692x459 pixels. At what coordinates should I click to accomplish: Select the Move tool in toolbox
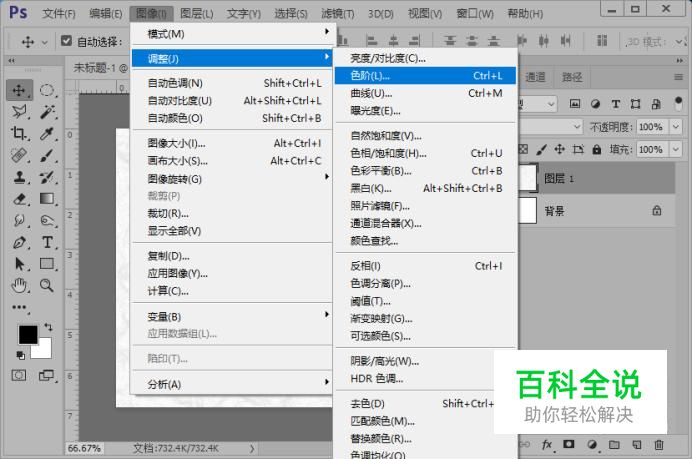coord(19,90)
